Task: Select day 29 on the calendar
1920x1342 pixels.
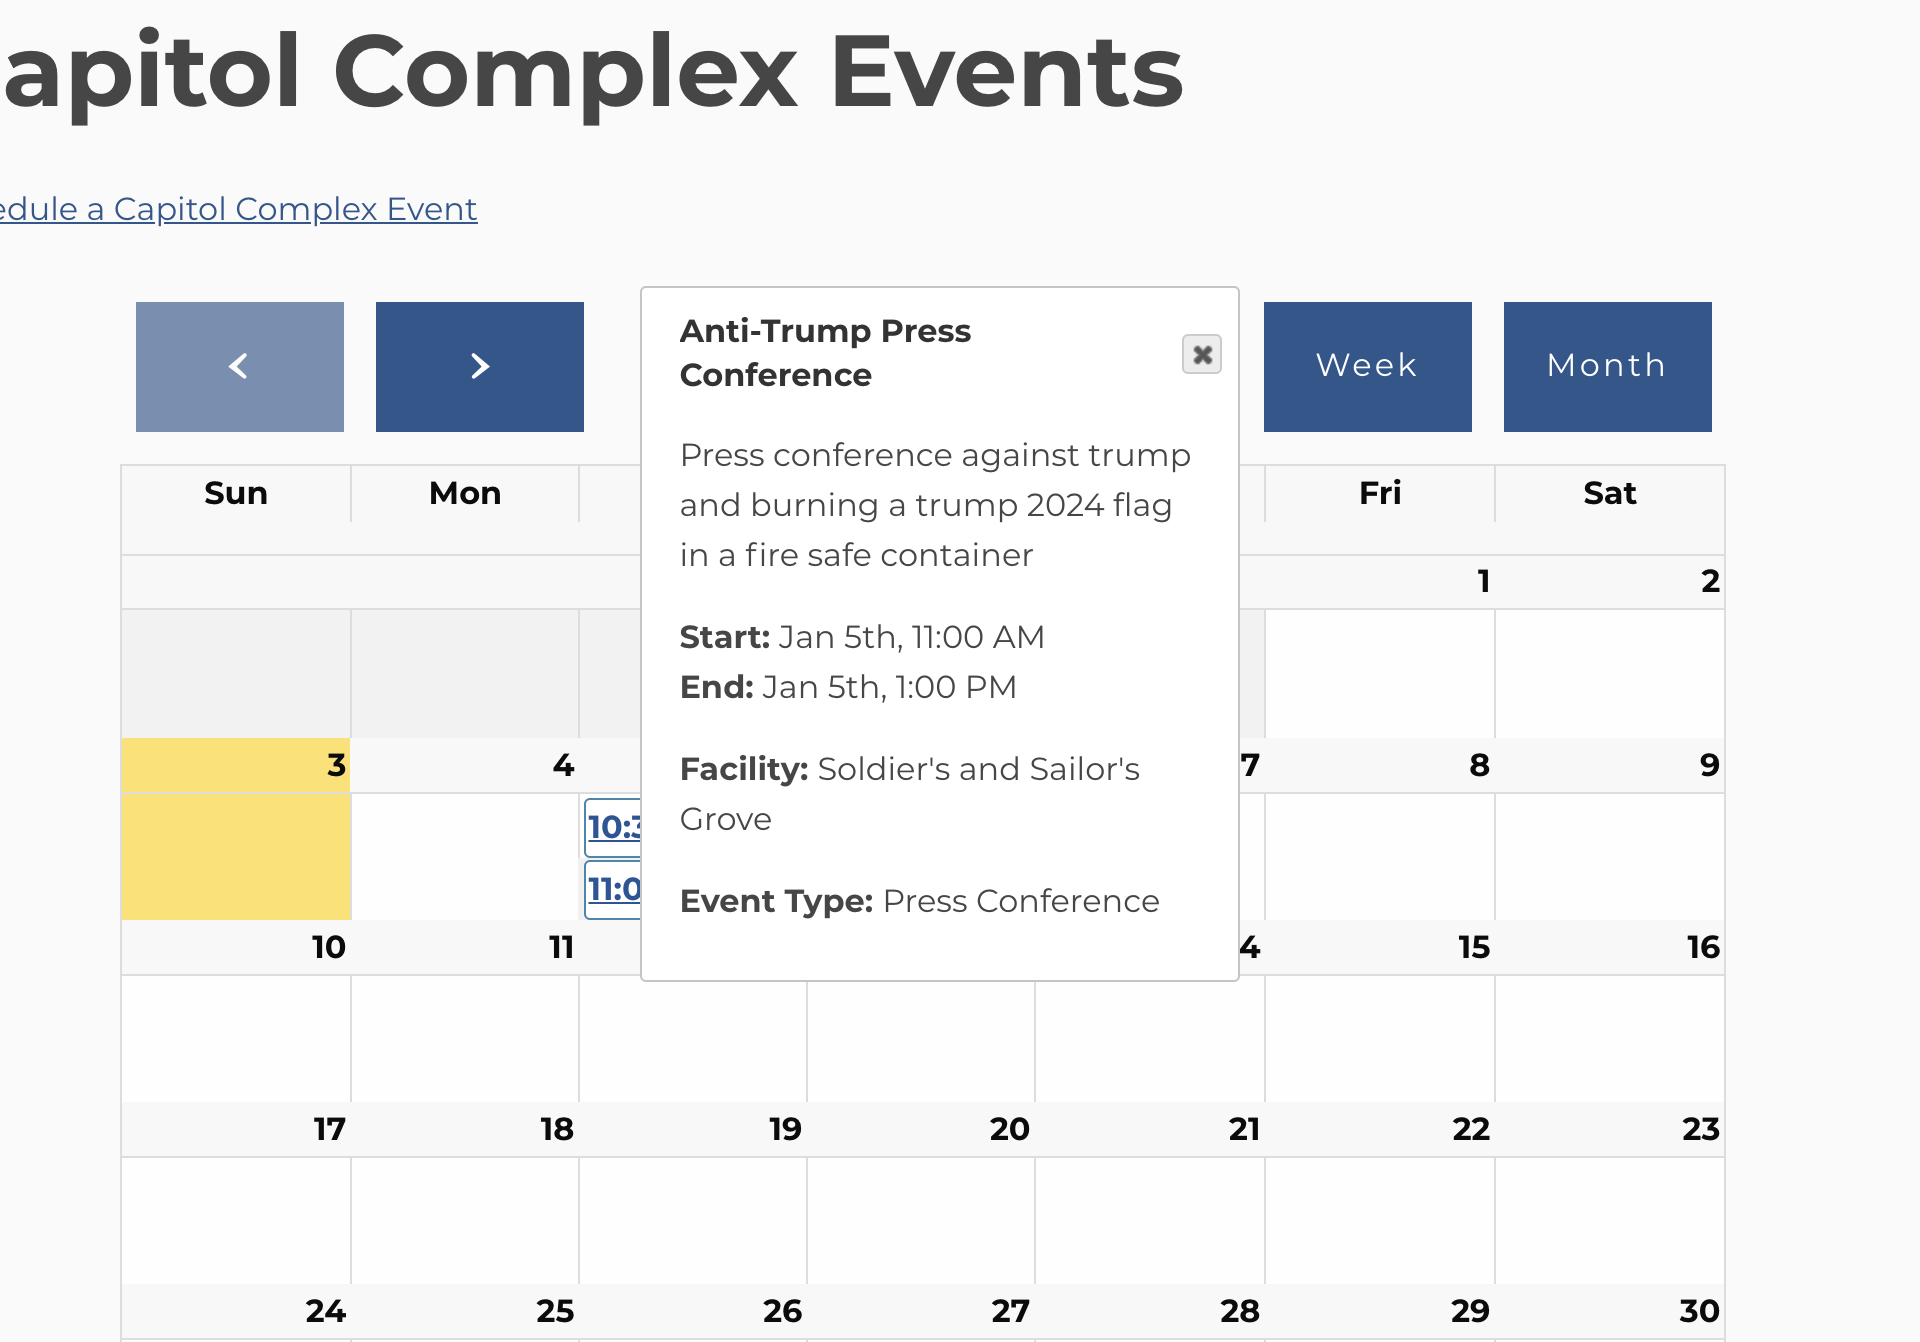Action: click(x=1470, y=1311)
